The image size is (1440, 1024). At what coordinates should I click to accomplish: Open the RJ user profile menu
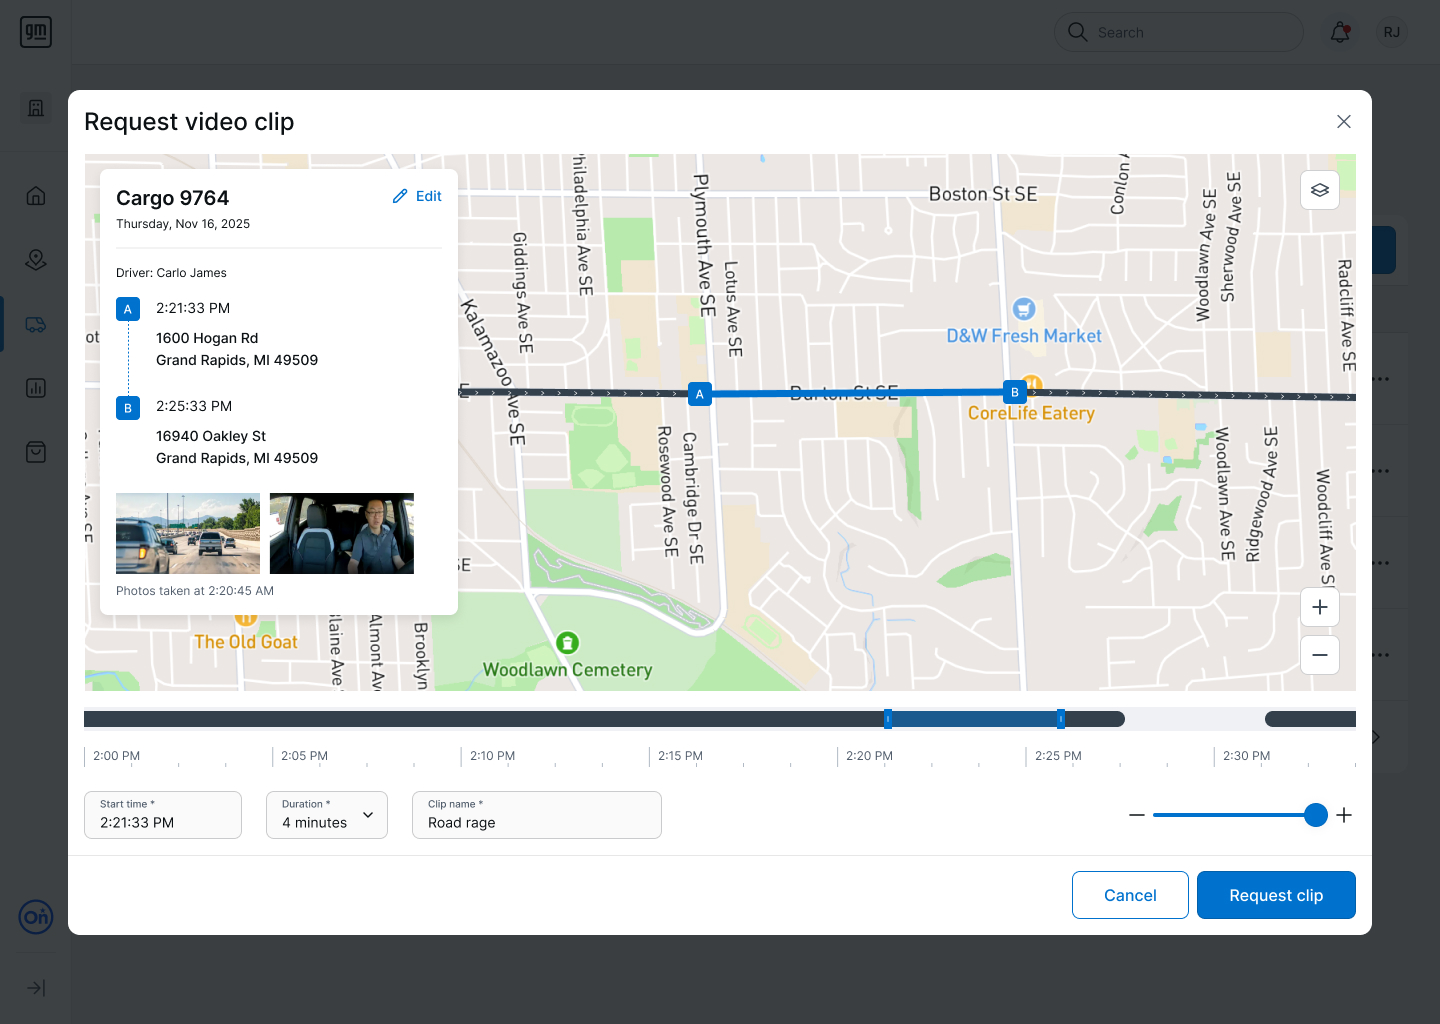point(1392,32)
